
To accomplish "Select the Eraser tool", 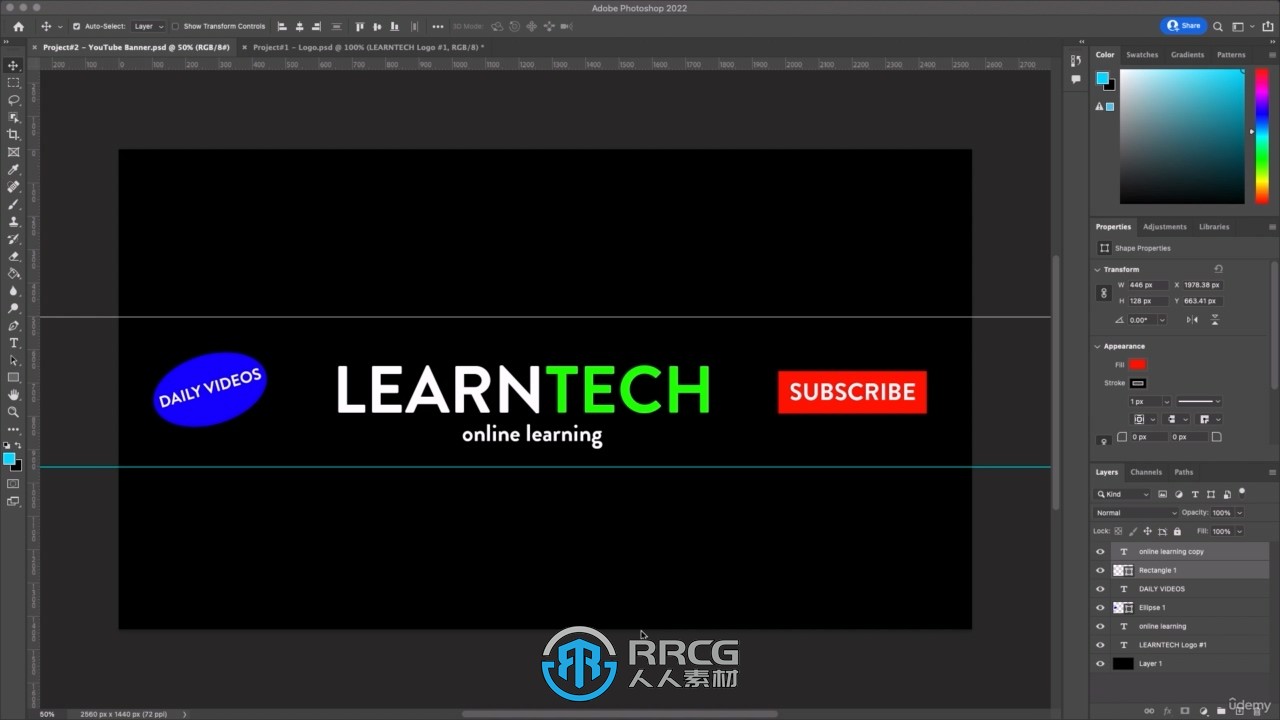I will click(13, 256).
